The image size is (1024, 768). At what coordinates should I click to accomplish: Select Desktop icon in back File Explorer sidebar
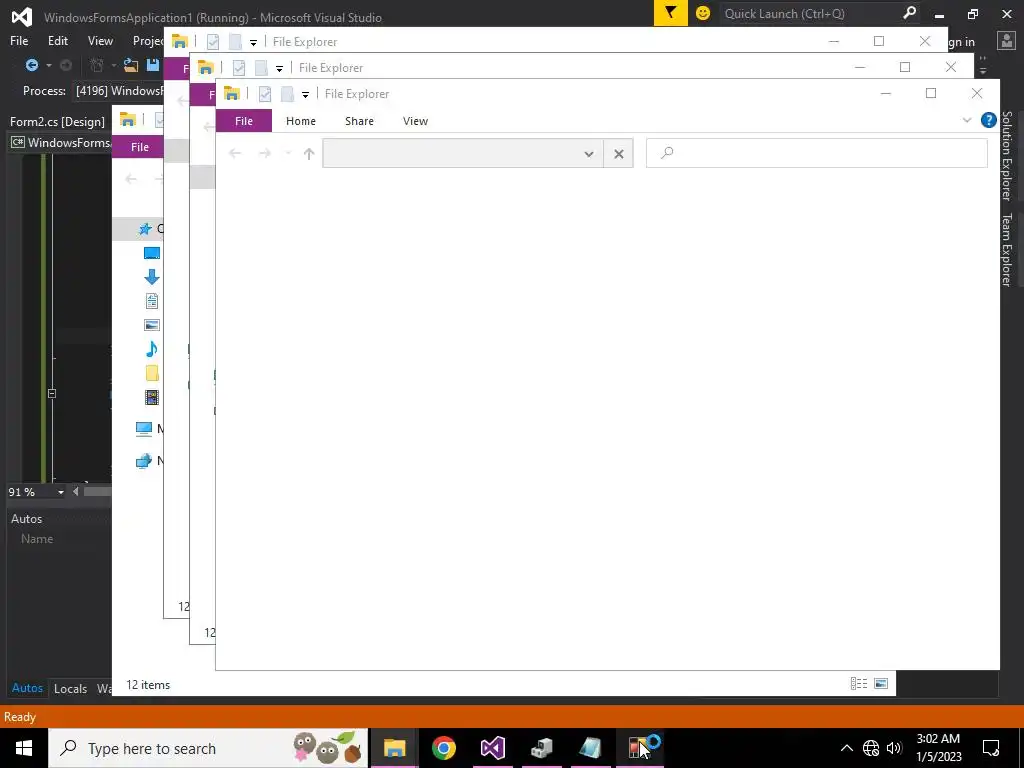coord(152,253)
